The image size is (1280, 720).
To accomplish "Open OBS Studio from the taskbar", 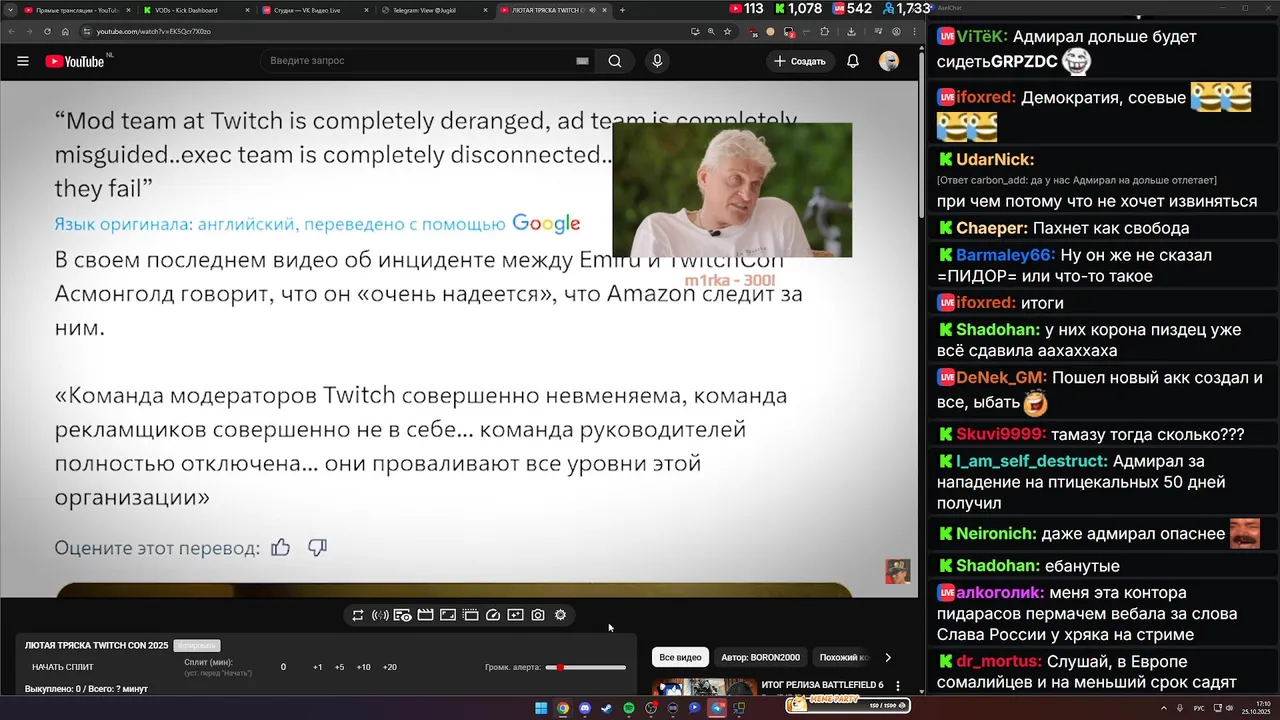I will click(651, 708).
